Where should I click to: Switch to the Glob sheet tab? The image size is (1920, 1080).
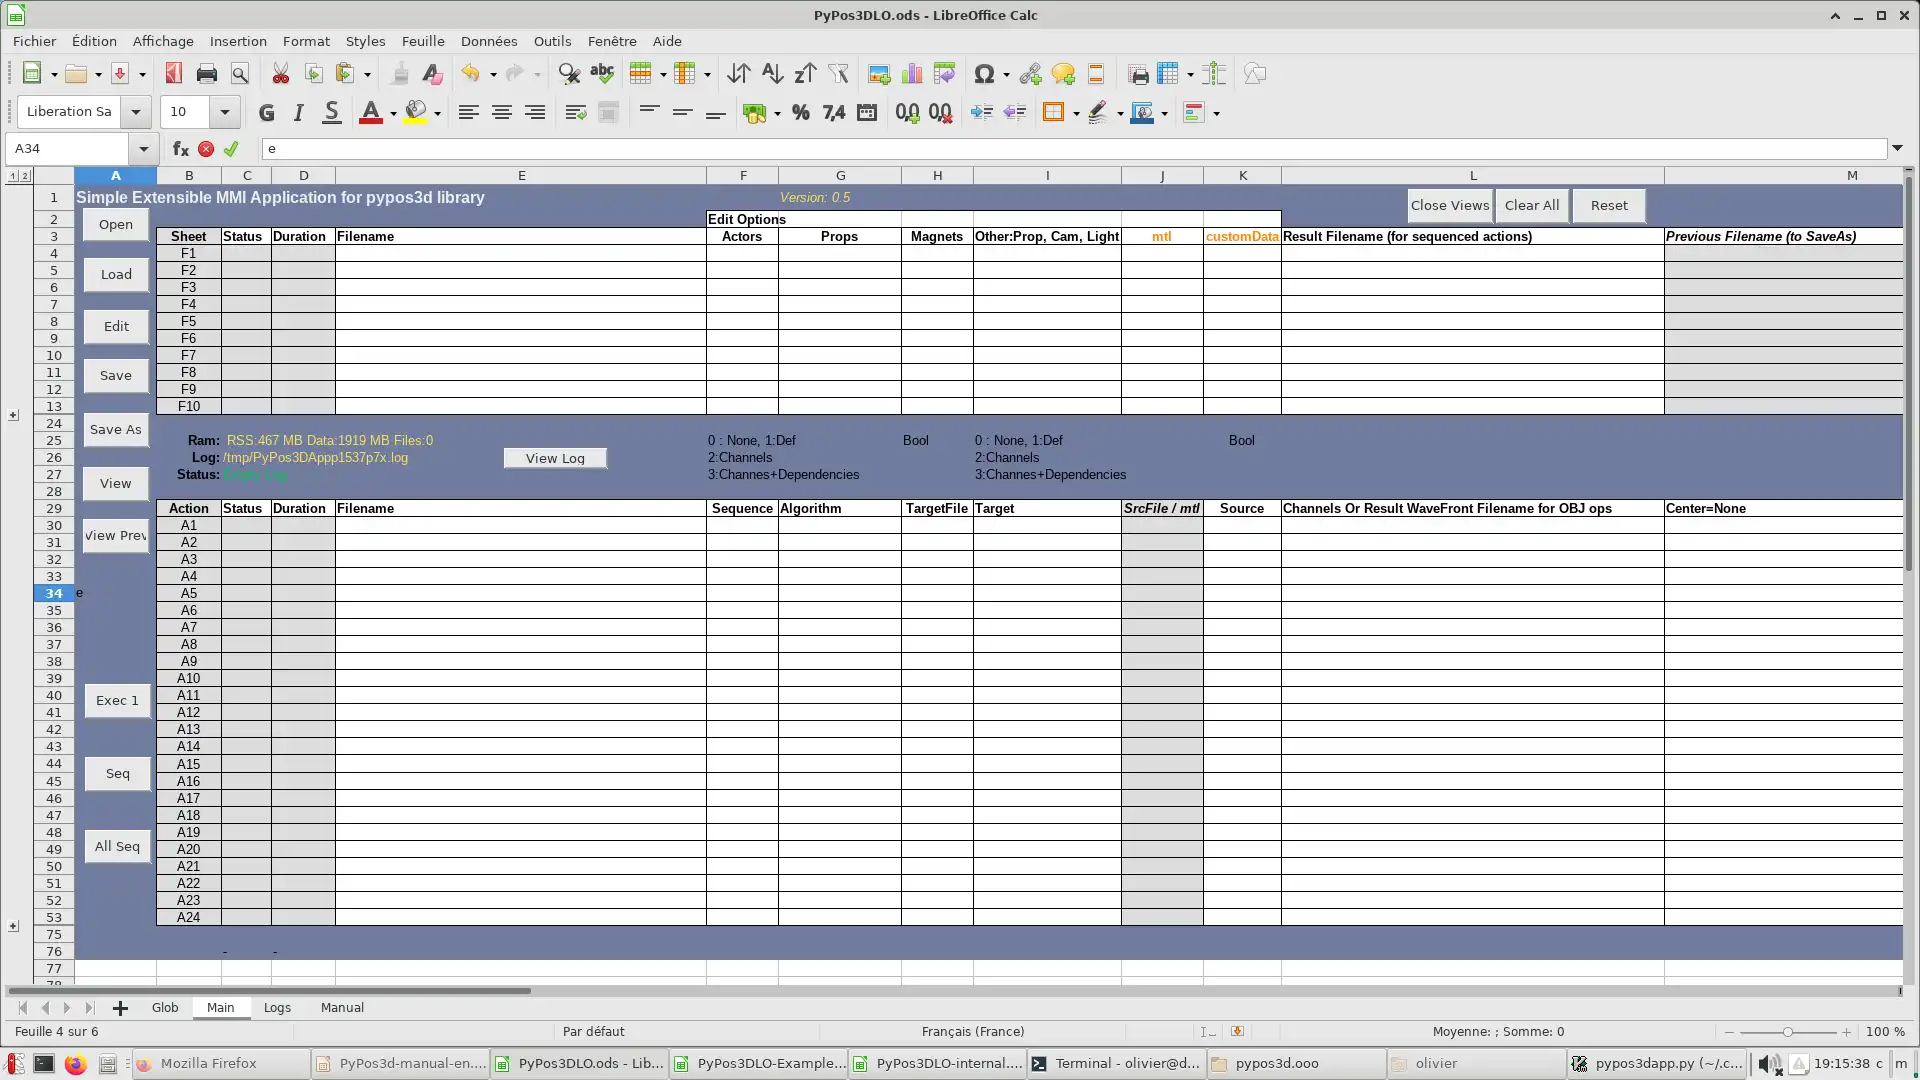click(165, 1007)
